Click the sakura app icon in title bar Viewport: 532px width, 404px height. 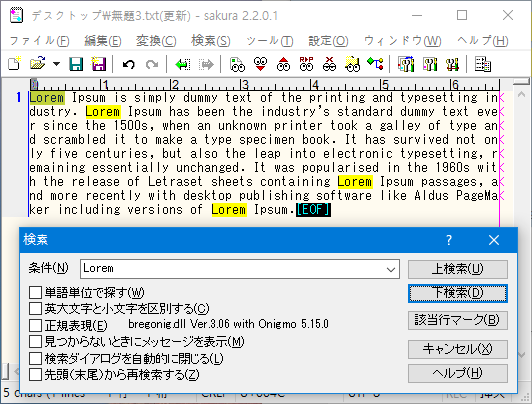(16, 16)
